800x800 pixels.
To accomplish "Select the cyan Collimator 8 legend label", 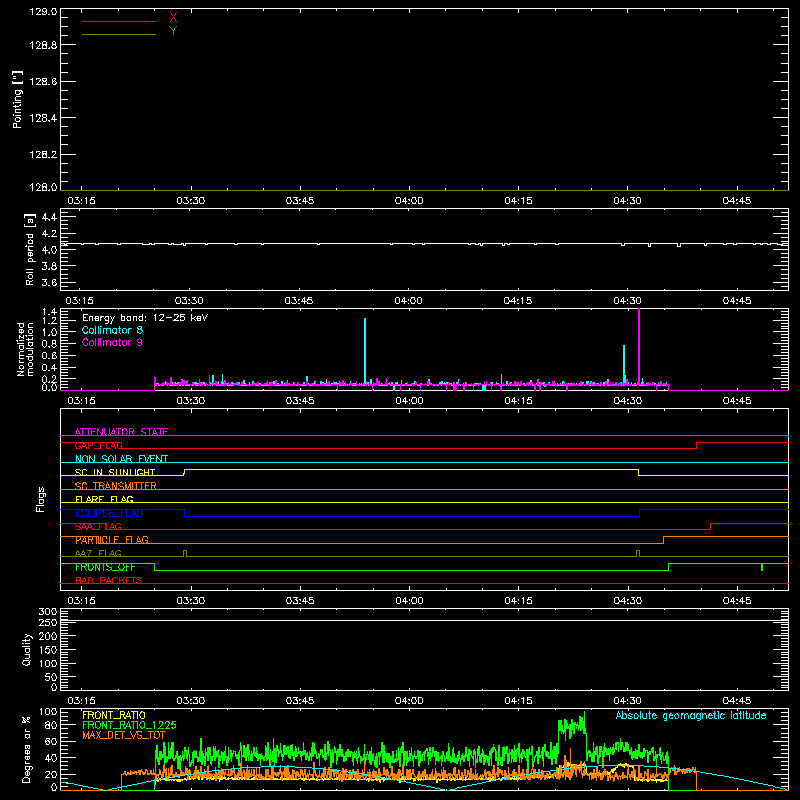I will [x=112, y=330].
